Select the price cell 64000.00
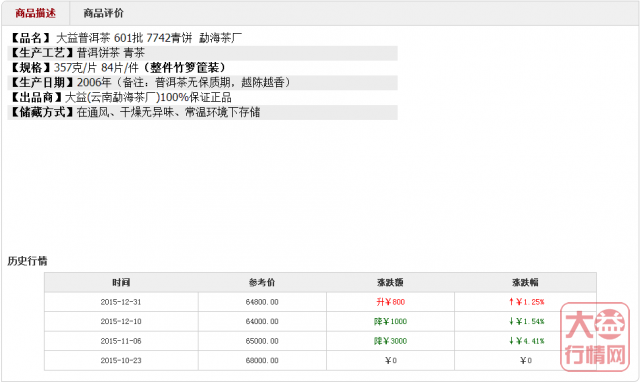This screenshot has width=640, height=382. 262,322
